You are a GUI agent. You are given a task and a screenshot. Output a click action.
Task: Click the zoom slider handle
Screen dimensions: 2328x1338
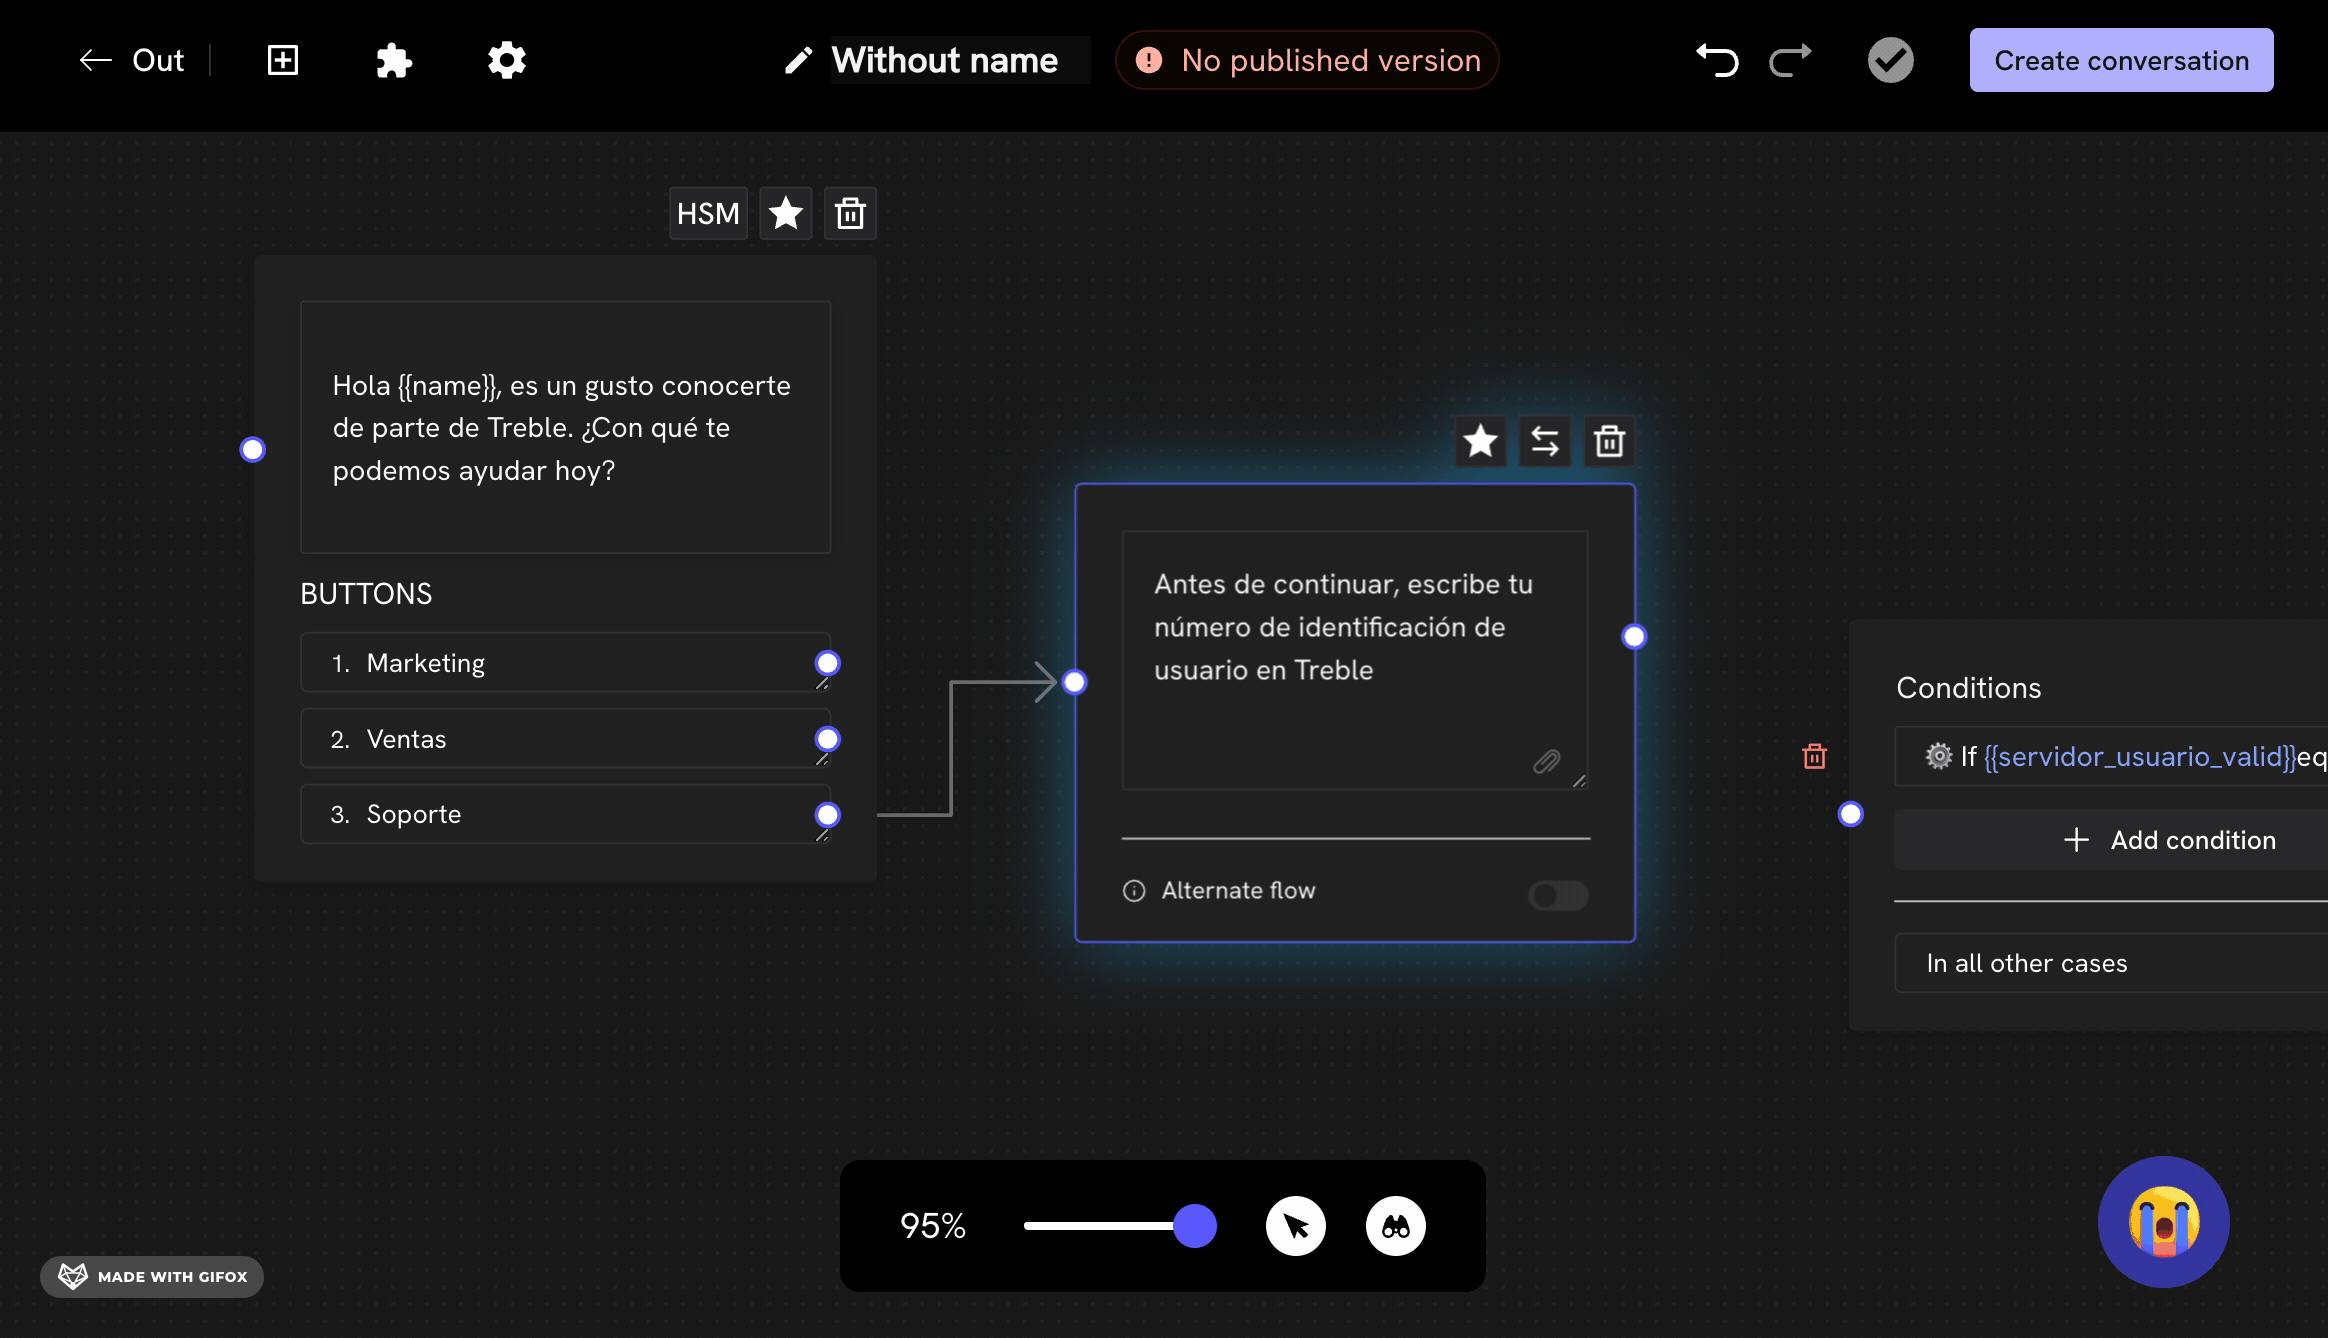point(1195,1226)
